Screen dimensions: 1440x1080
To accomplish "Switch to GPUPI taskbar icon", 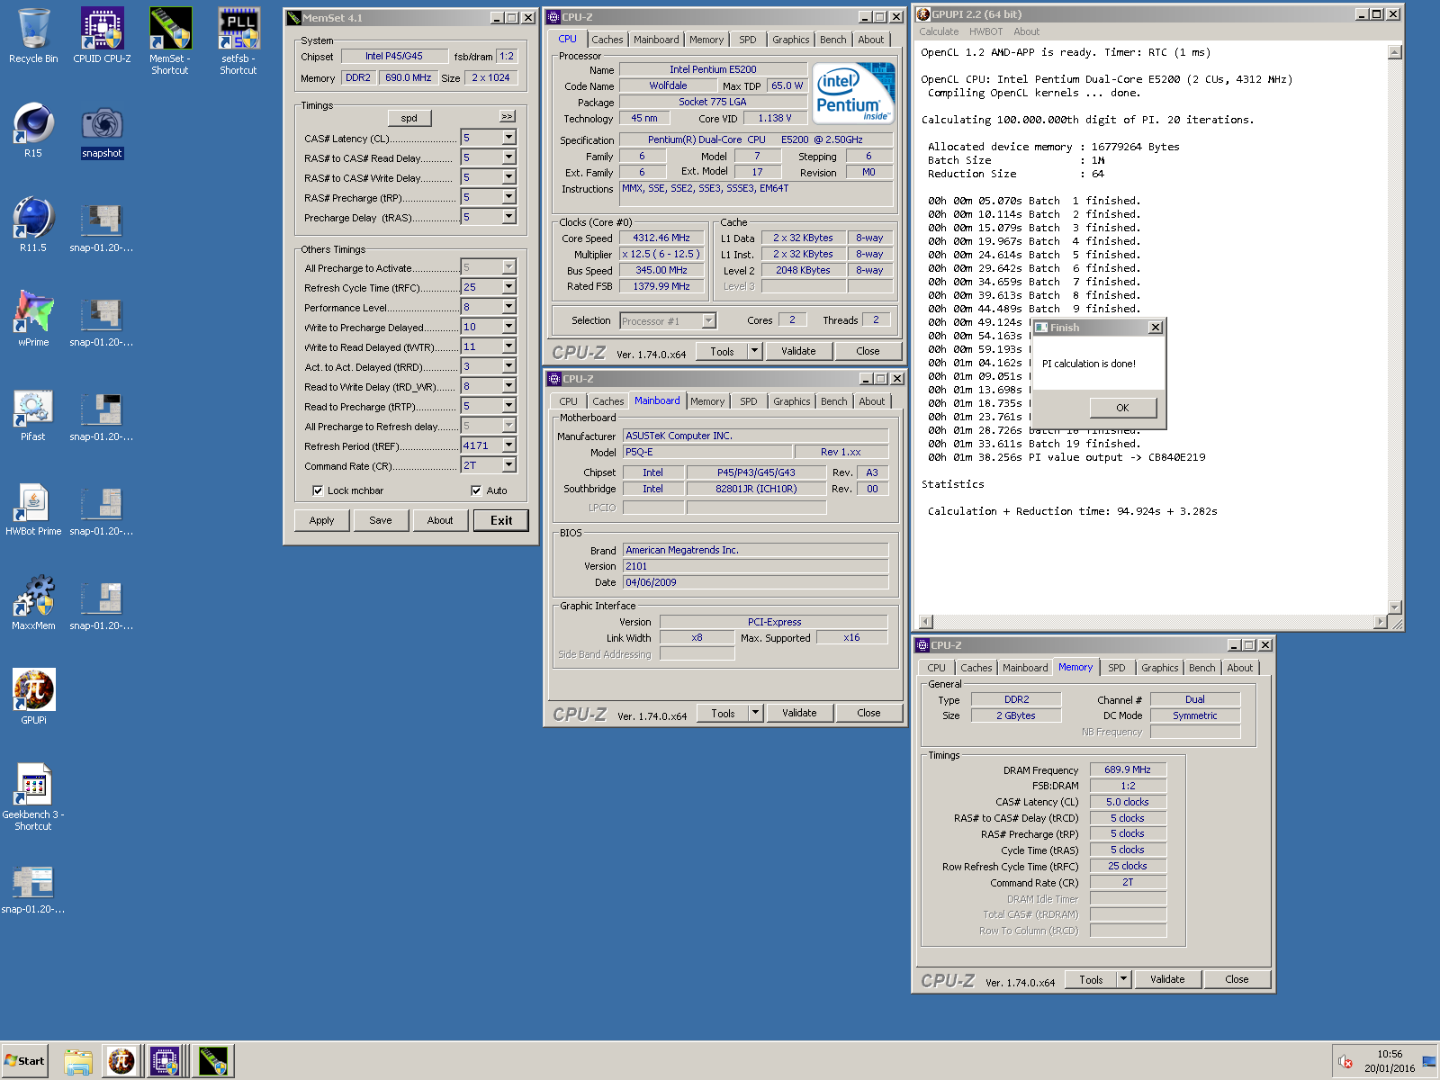I will 122,1061.
